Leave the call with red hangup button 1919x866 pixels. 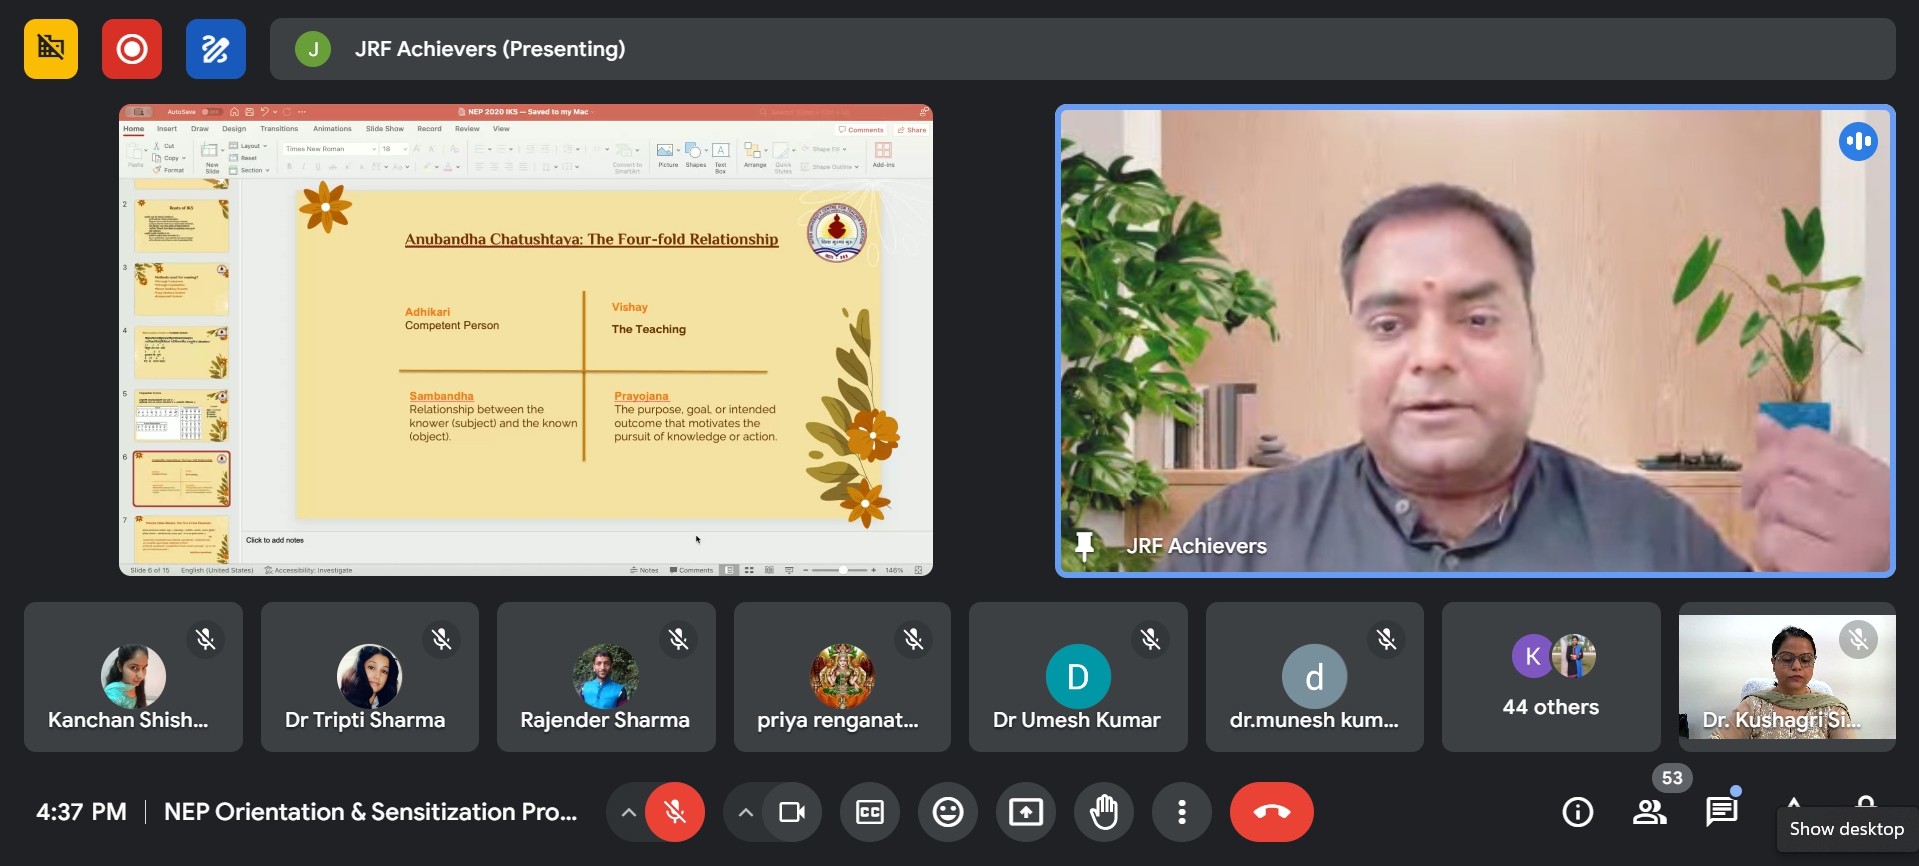pyautogui.click(x=1271, y=812)
